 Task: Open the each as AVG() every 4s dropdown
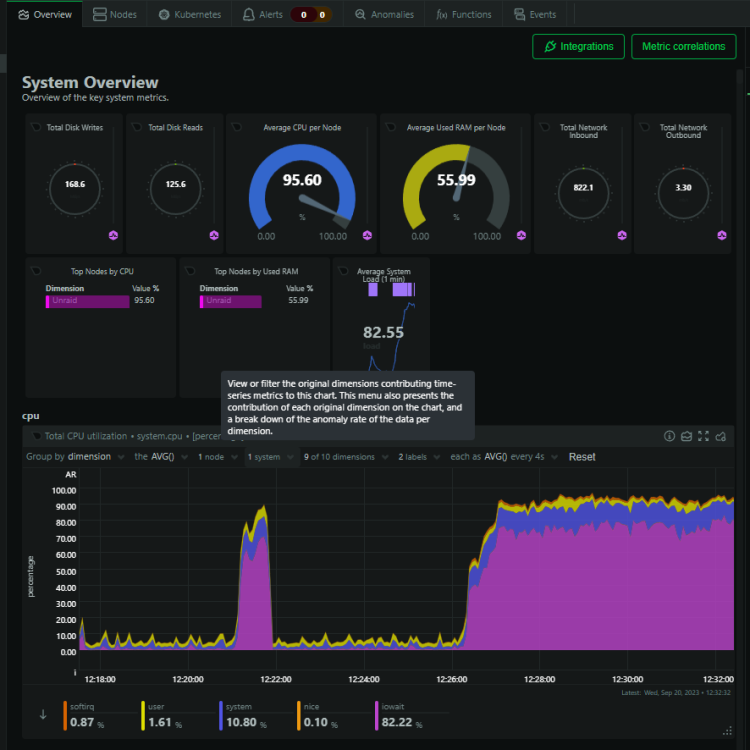click(504, 457)
